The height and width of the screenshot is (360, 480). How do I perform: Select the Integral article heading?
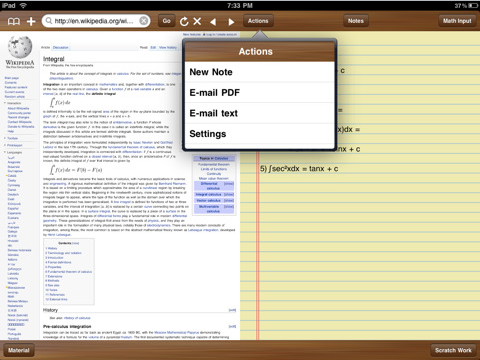click(53, 59)
